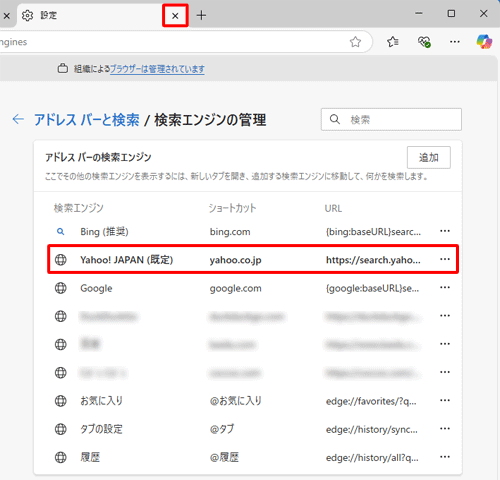Click the @お気に入り shortcut text
The image size is (500, 480).
[235, 401]
